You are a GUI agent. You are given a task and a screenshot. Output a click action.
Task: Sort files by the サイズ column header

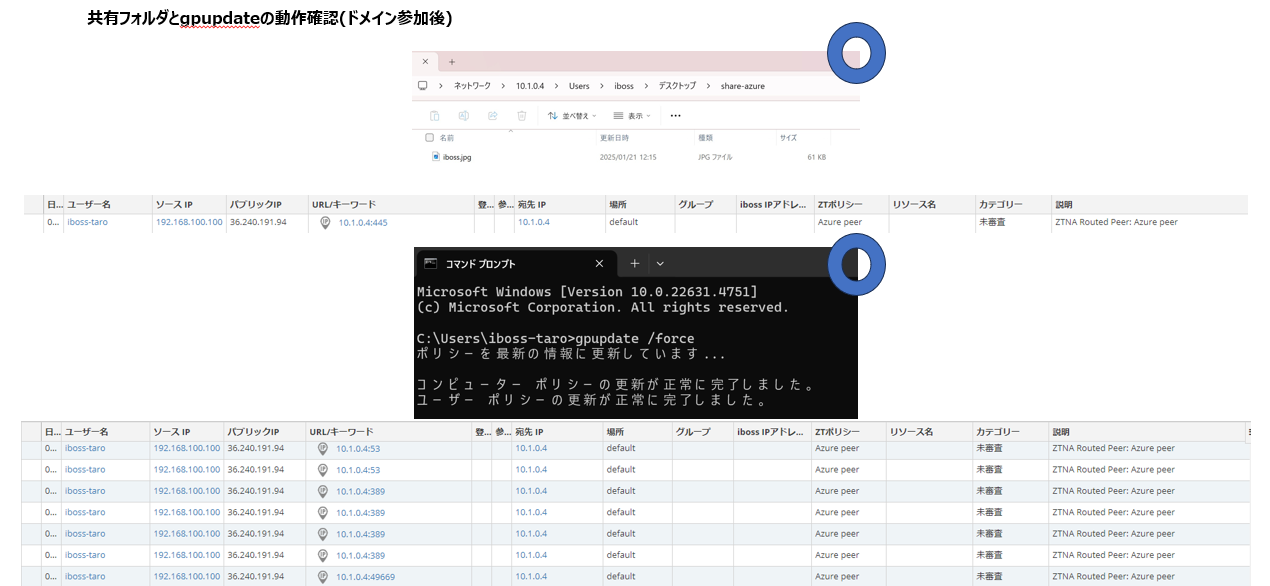788,138
